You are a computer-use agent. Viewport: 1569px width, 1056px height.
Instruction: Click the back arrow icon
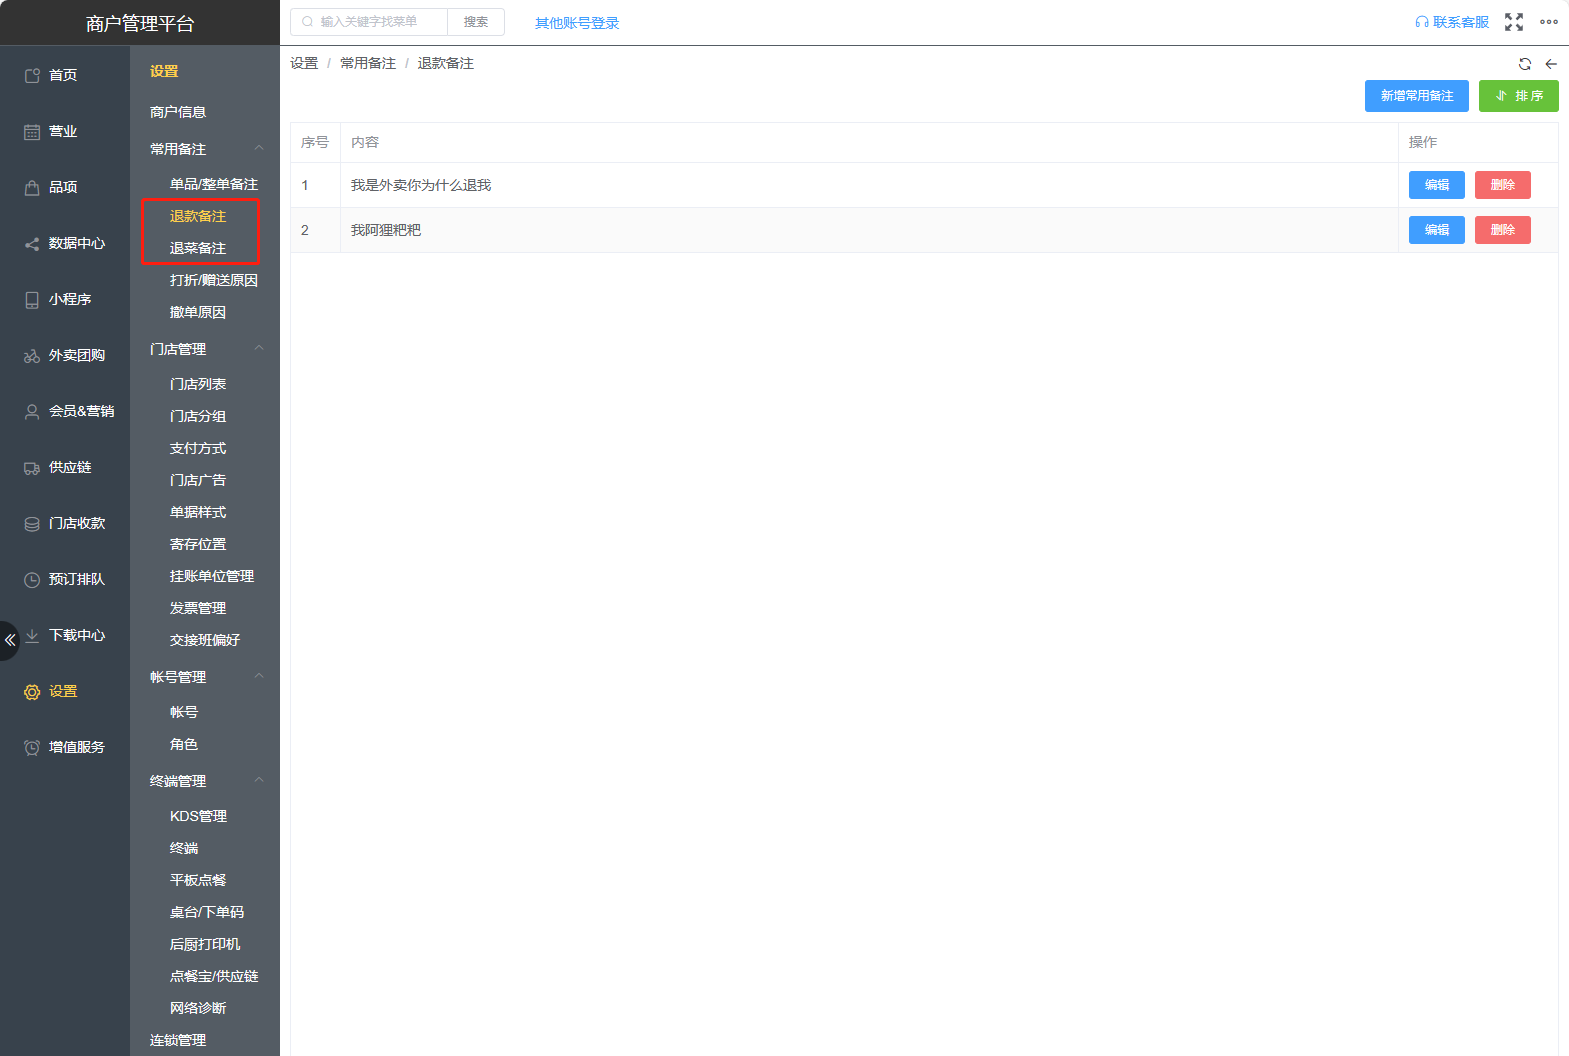1551,64
